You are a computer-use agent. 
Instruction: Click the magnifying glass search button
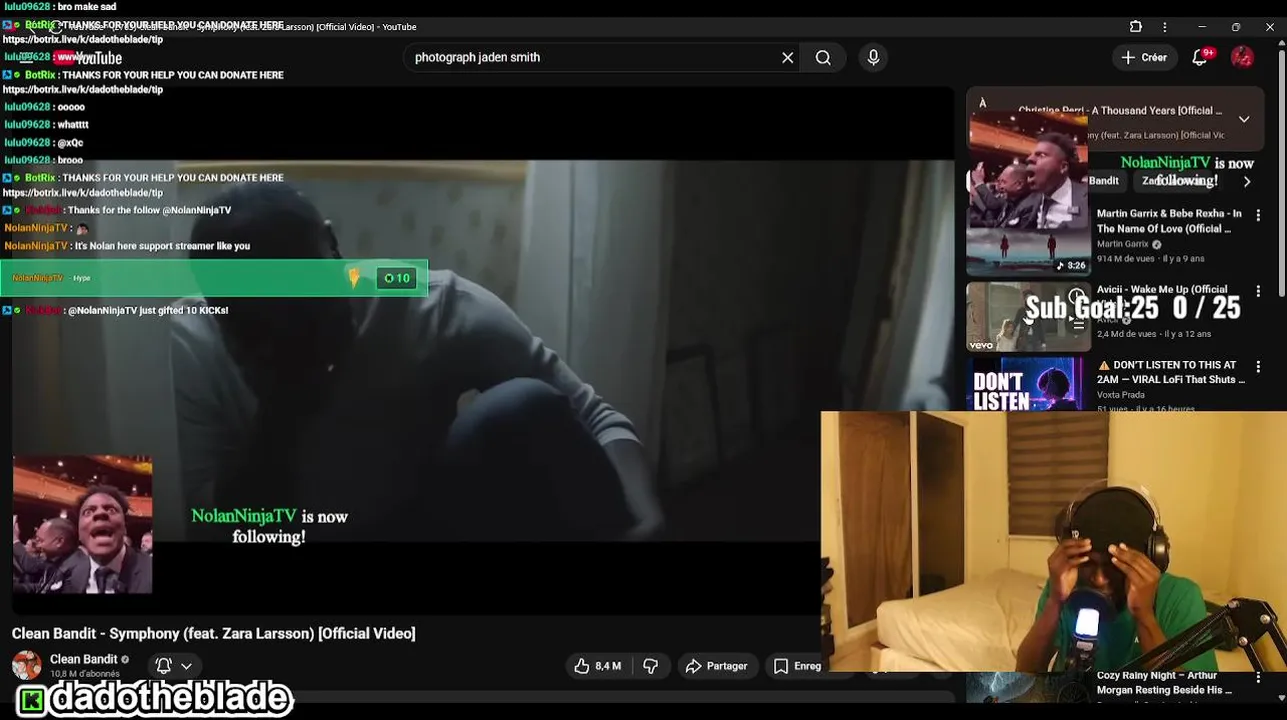[823, 58]
